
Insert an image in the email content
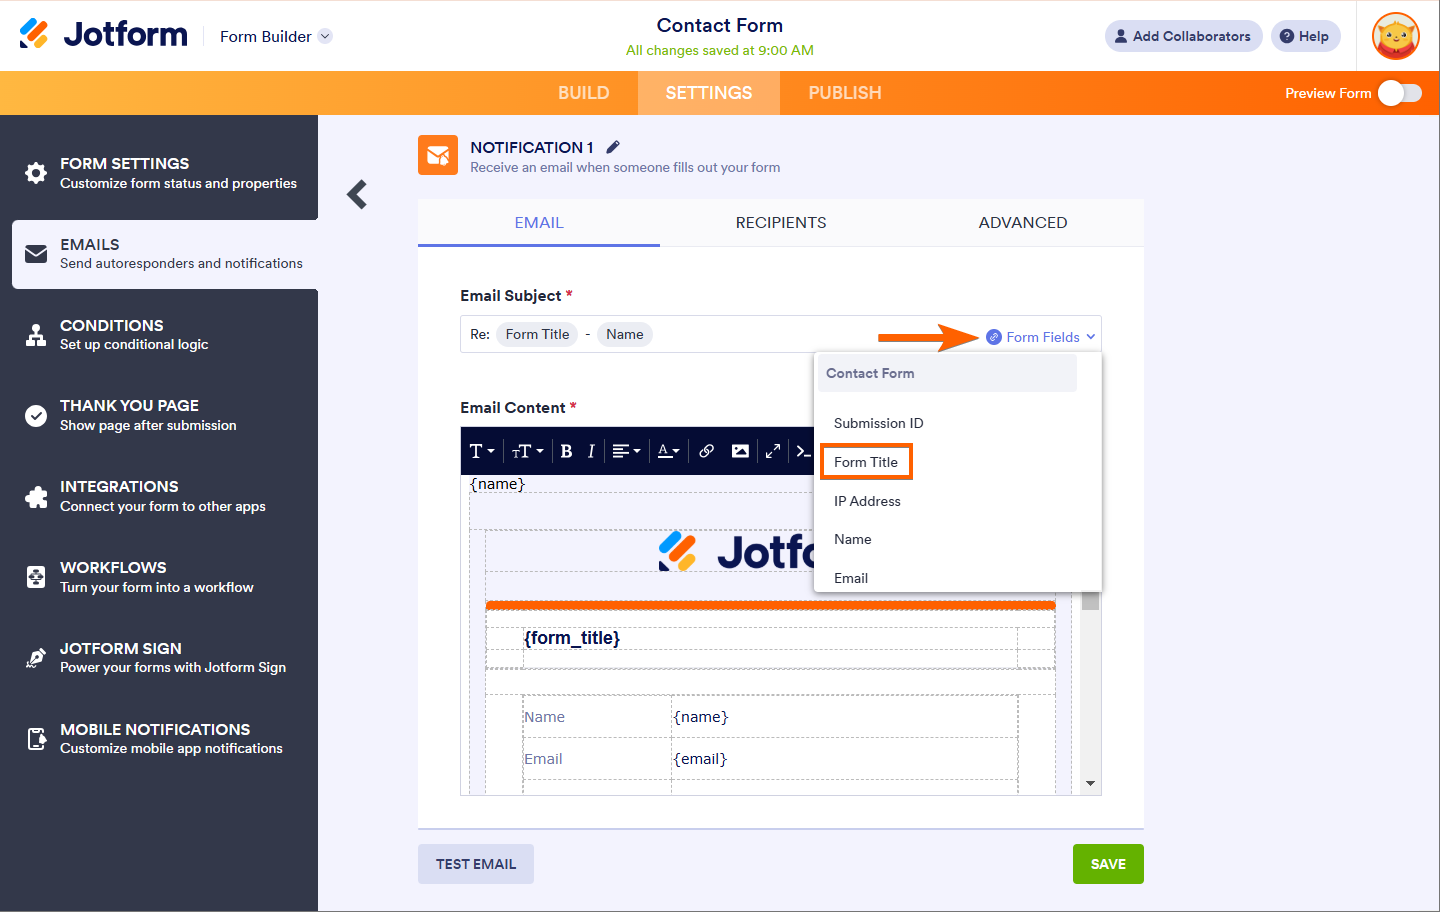pyautogui.click(x=740, y=451)
